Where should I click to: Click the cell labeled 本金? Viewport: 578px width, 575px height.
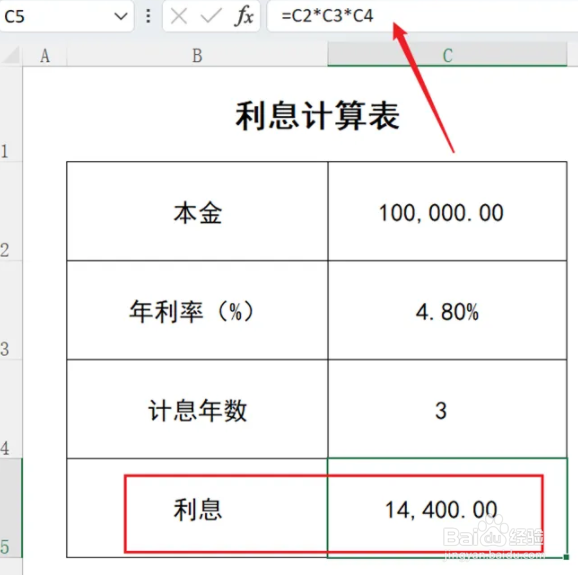[197, 211]
